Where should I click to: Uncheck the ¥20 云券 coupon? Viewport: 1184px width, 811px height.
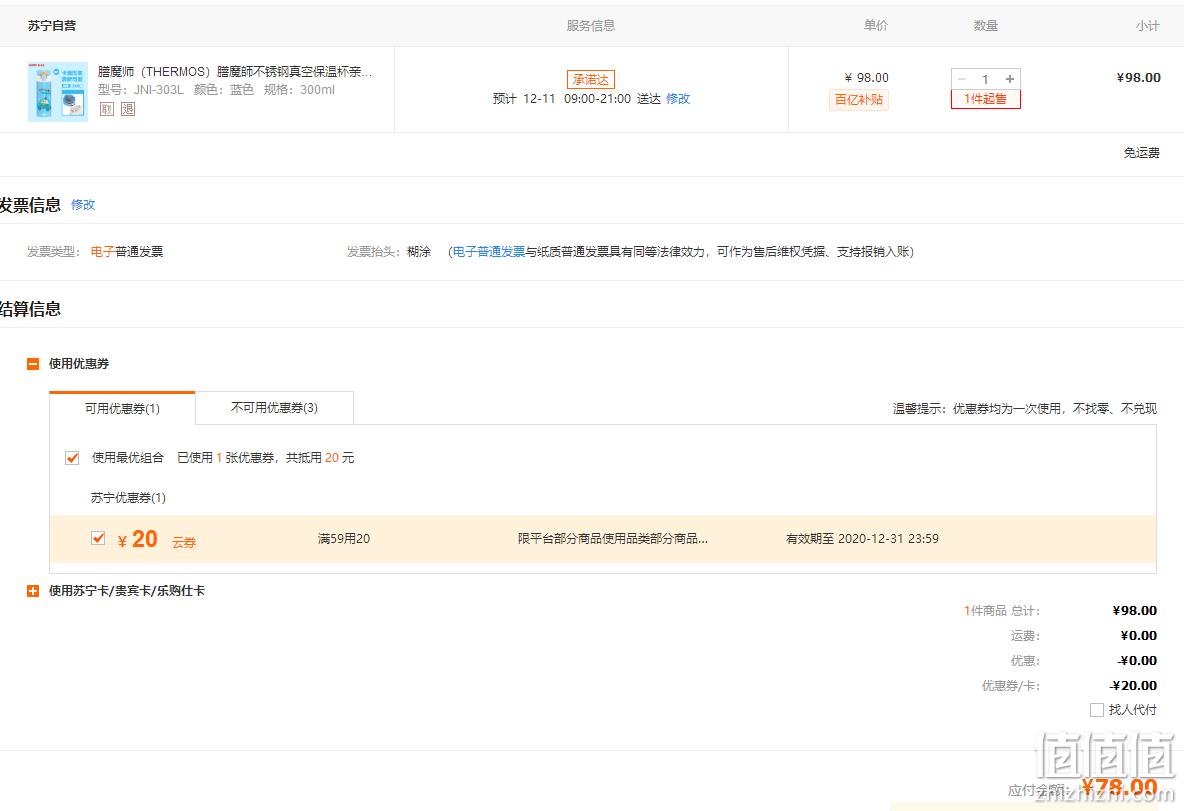click(x=98, y=538)
